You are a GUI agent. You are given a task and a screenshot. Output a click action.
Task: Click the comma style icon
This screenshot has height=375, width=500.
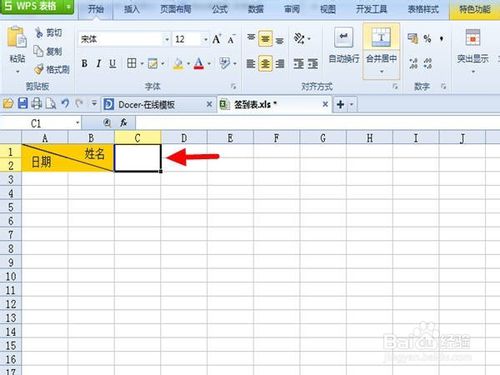coord(442,39)
